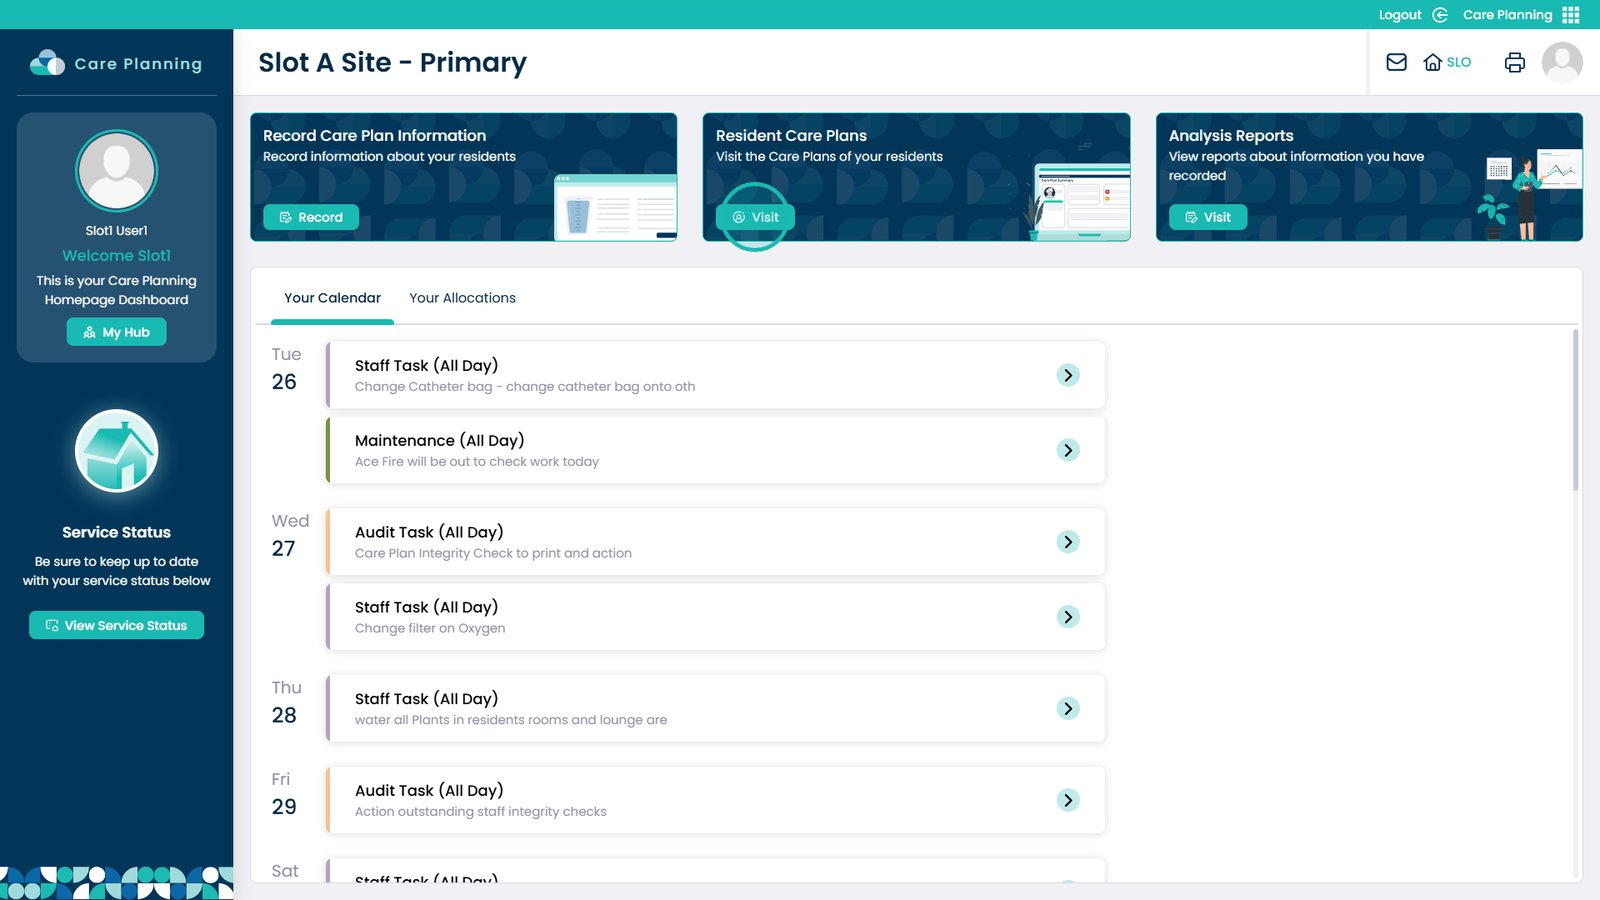
Task: Open chevron for Change filter on Oxygen
Action: (1068, 617)
